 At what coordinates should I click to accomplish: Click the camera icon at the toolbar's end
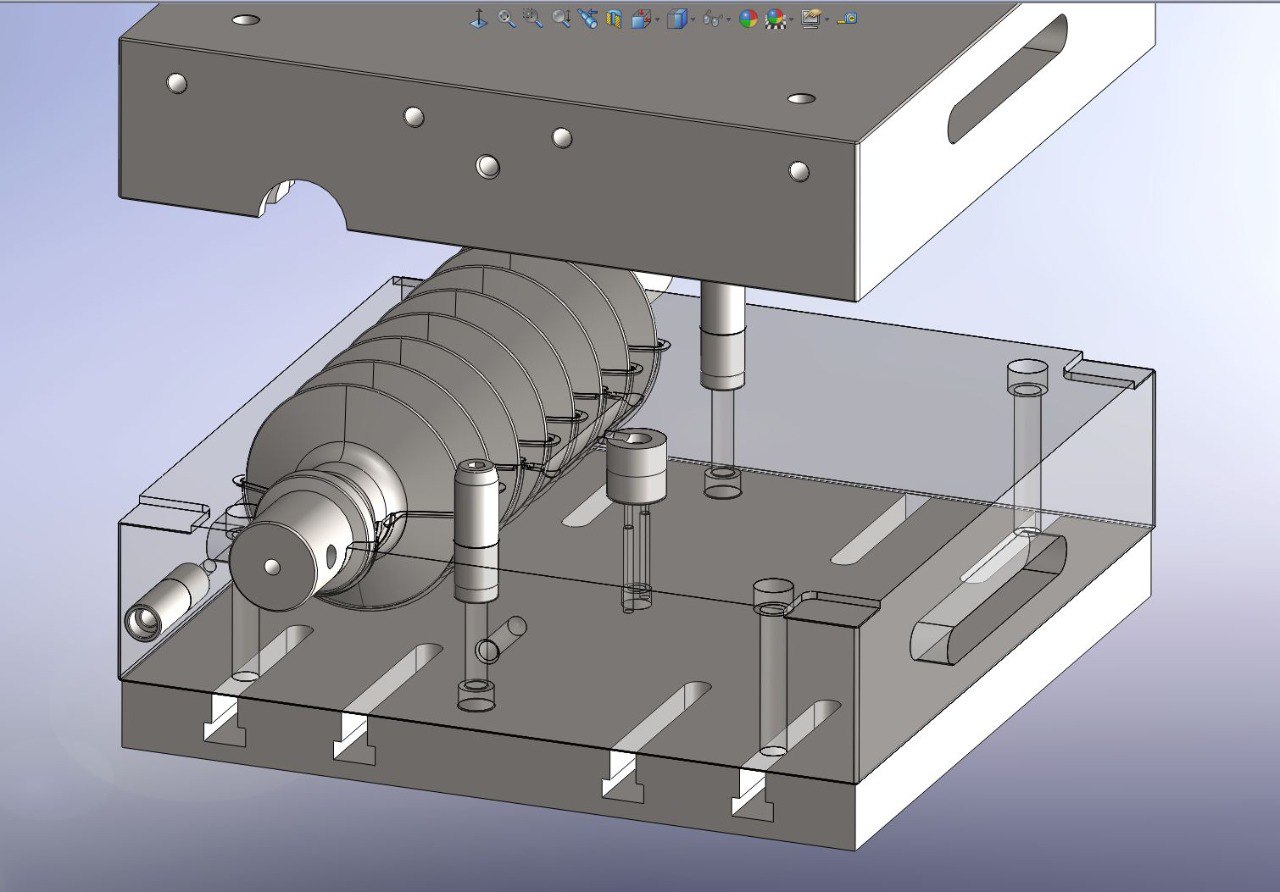click(x=847, y=18)
